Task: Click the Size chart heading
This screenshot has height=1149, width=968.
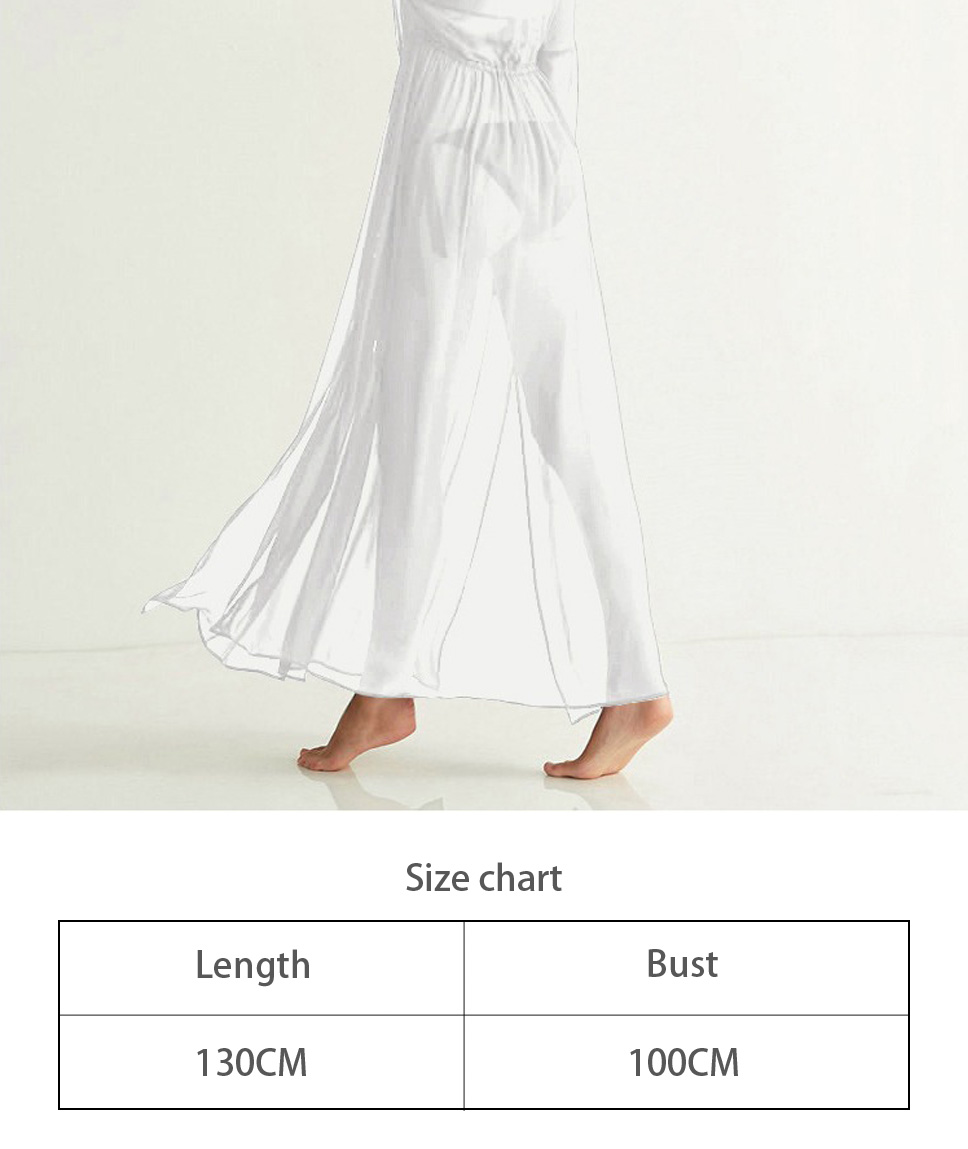Action: 484,878
